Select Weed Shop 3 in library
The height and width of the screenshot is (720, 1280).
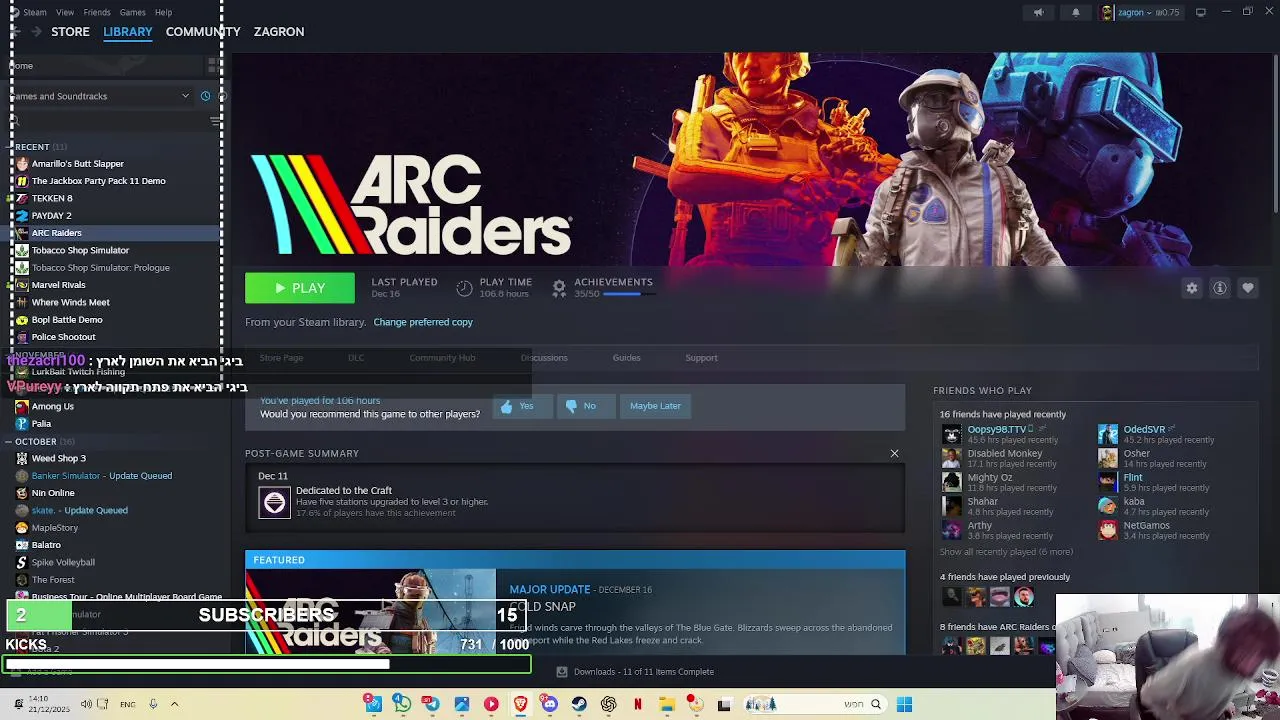click(x=58, y=458)
